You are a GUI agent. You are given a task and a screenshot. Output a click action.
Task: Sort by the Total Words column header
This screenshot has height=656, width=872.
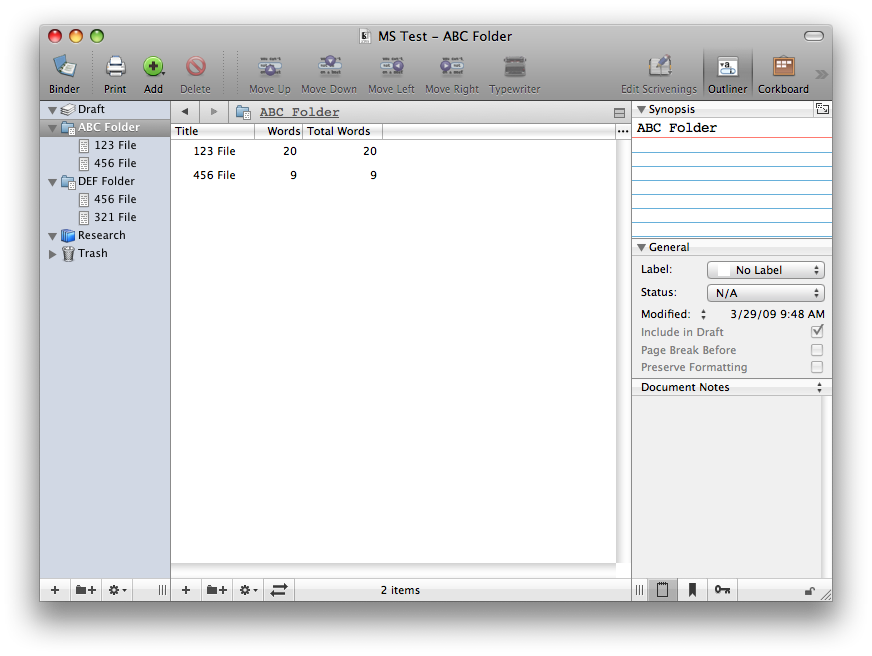click(342, 131)
